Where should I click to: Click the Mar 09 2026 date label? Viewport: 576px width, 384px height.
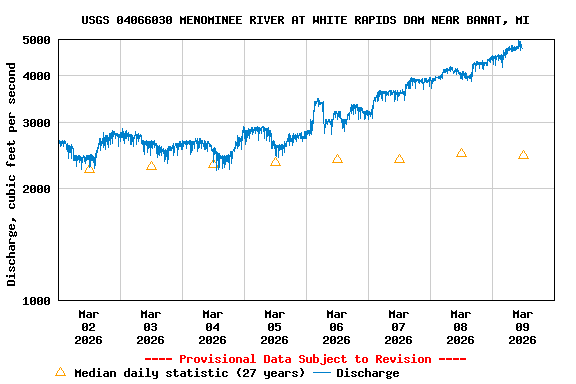(522, 327)
